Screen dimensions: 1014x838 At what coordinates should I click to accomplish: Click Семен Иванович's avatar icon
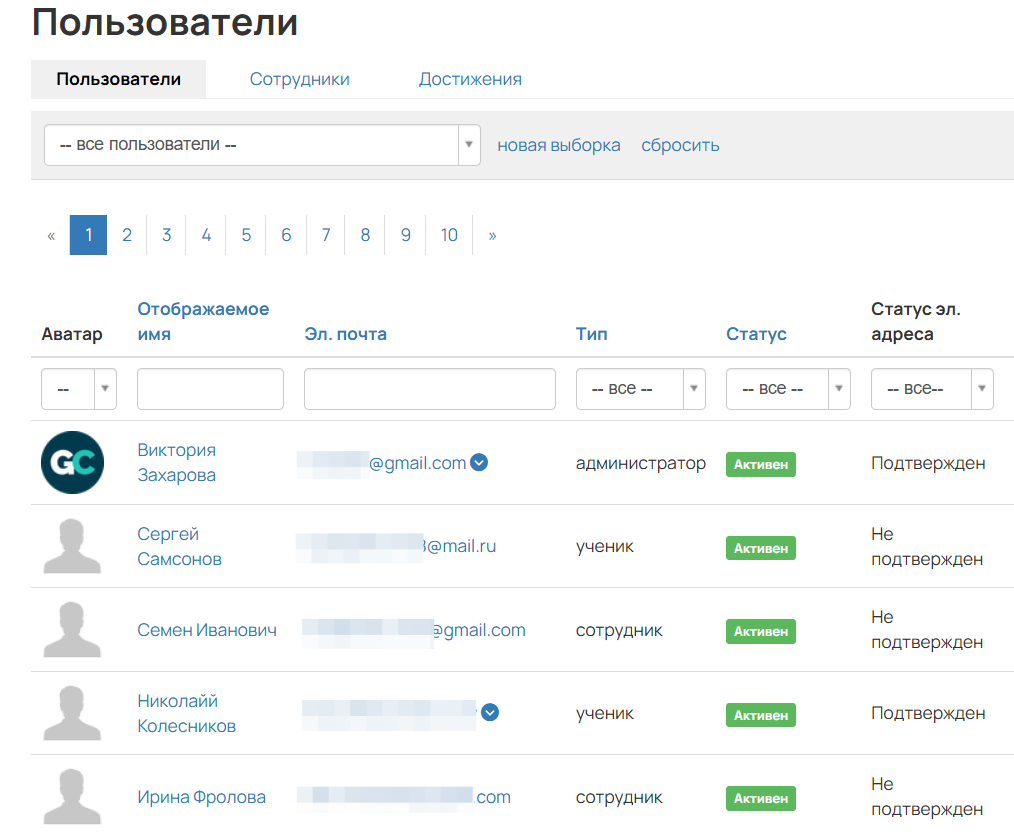pyautogui.click(x=72, y=630)
